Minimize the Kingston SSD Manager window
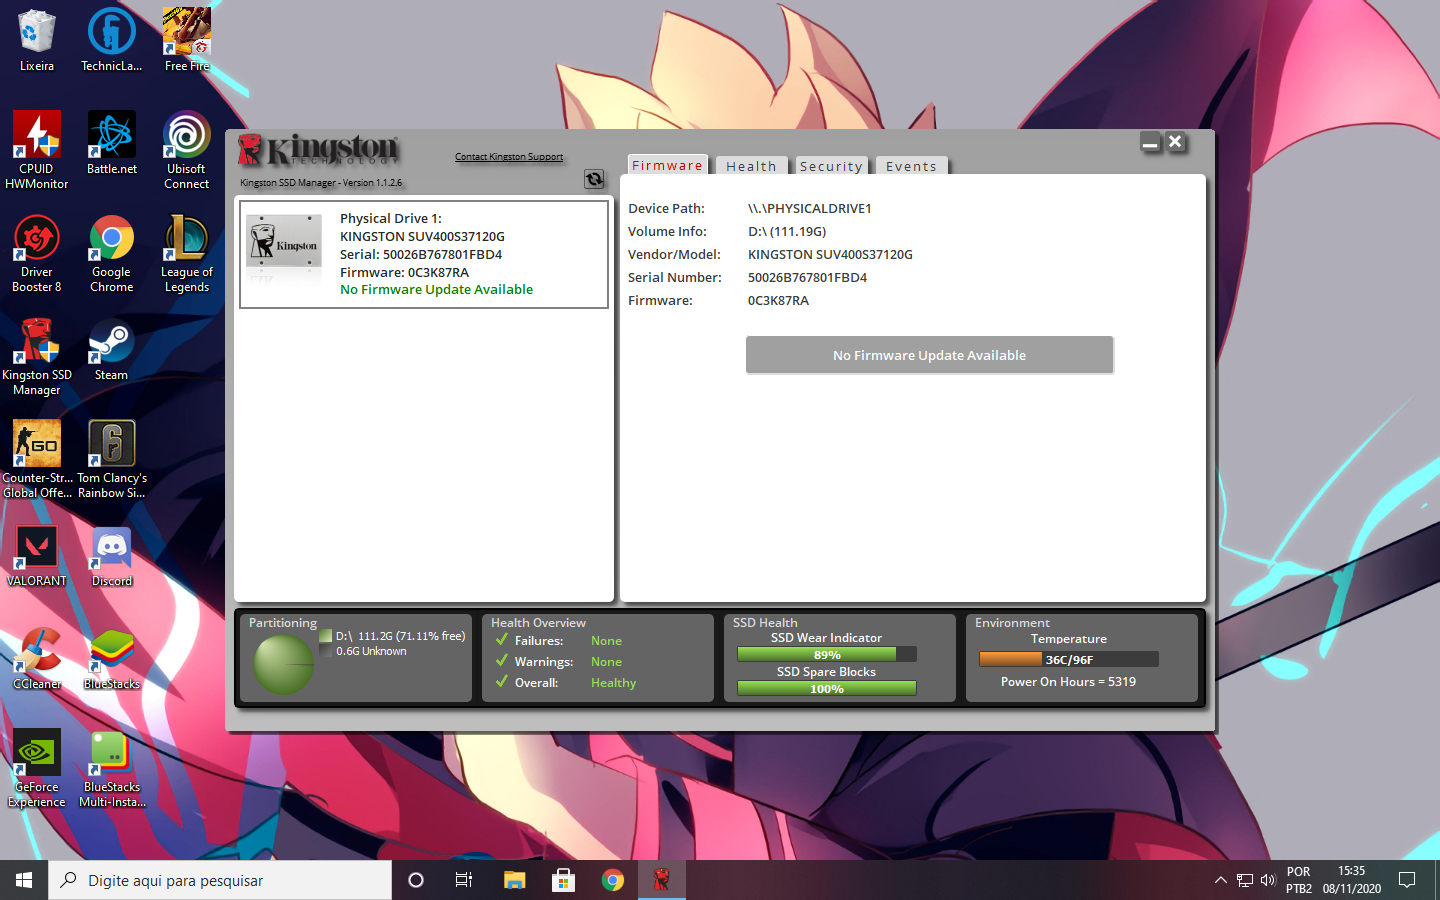The width and height of the screenshot is (1440, 900). (1151, 143)
